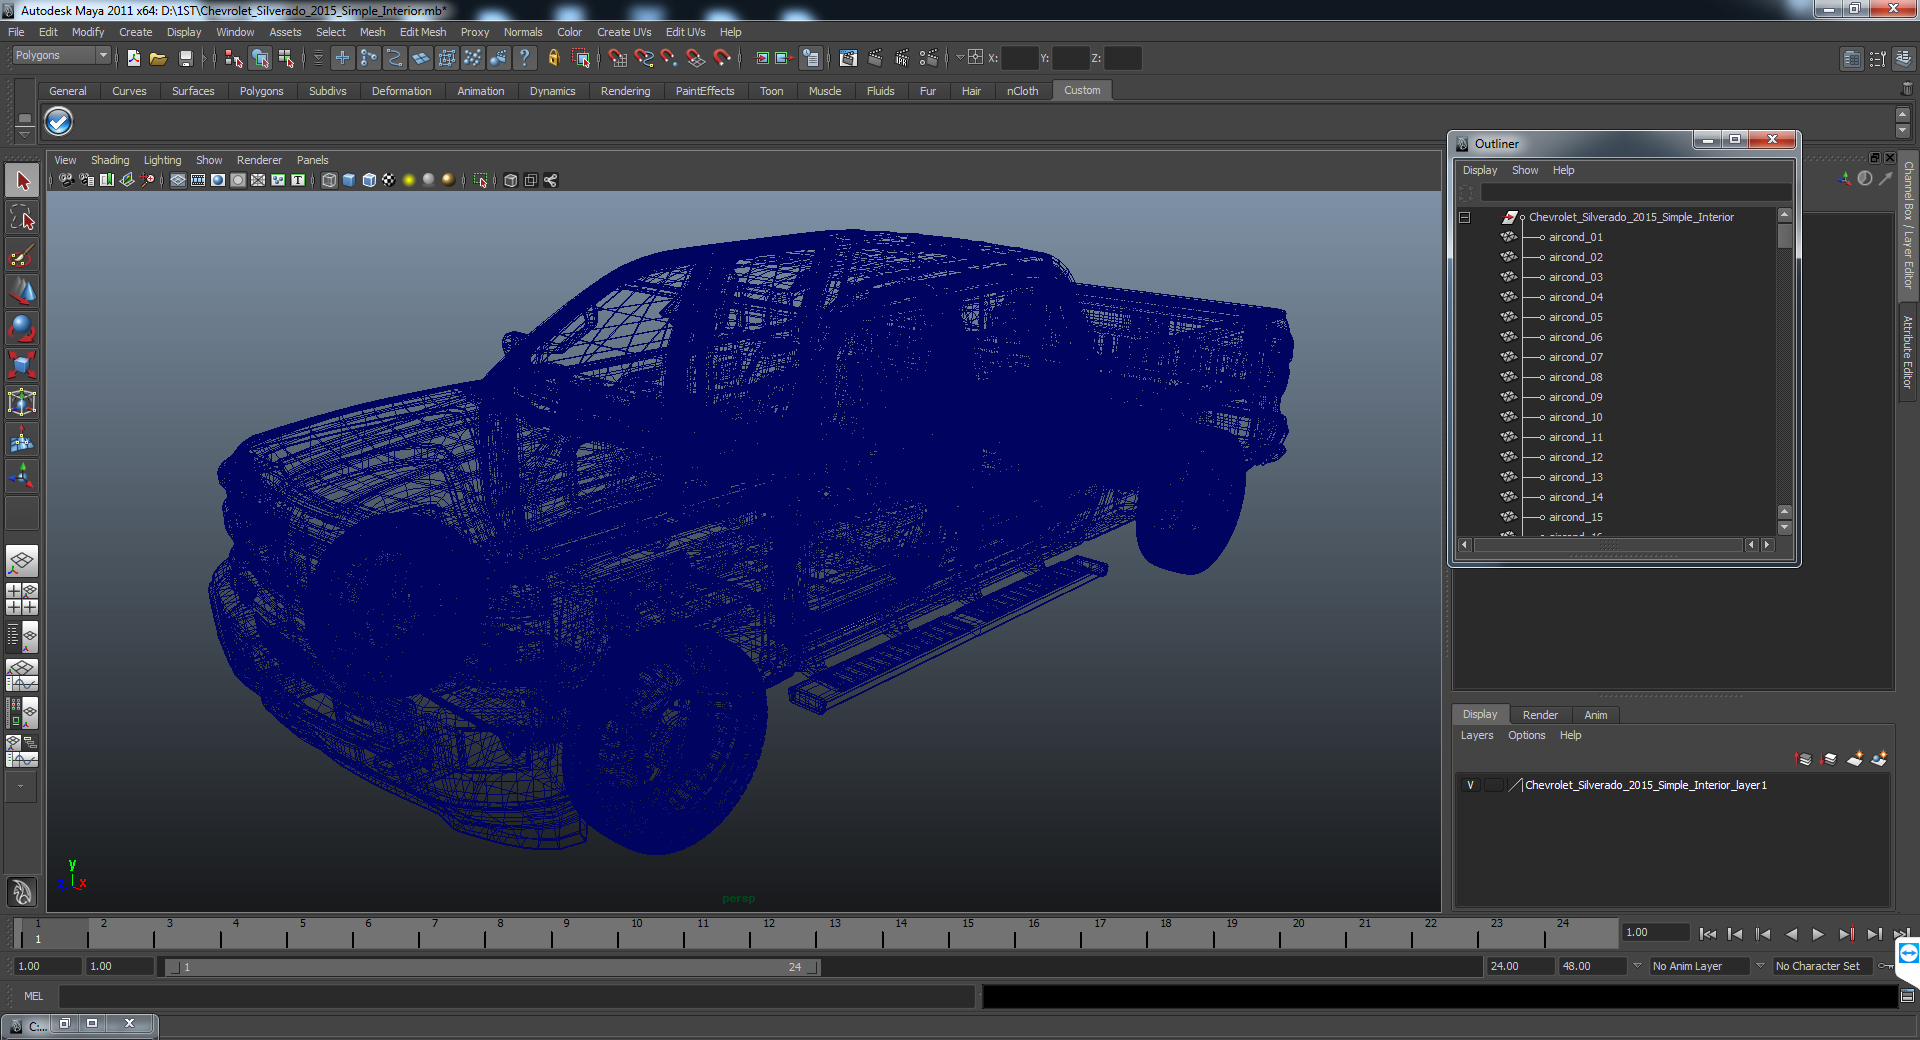Select the arrow Select tool in toolbox
The height and width of the screenshot is (1040, 1920).
pos(22,181)
